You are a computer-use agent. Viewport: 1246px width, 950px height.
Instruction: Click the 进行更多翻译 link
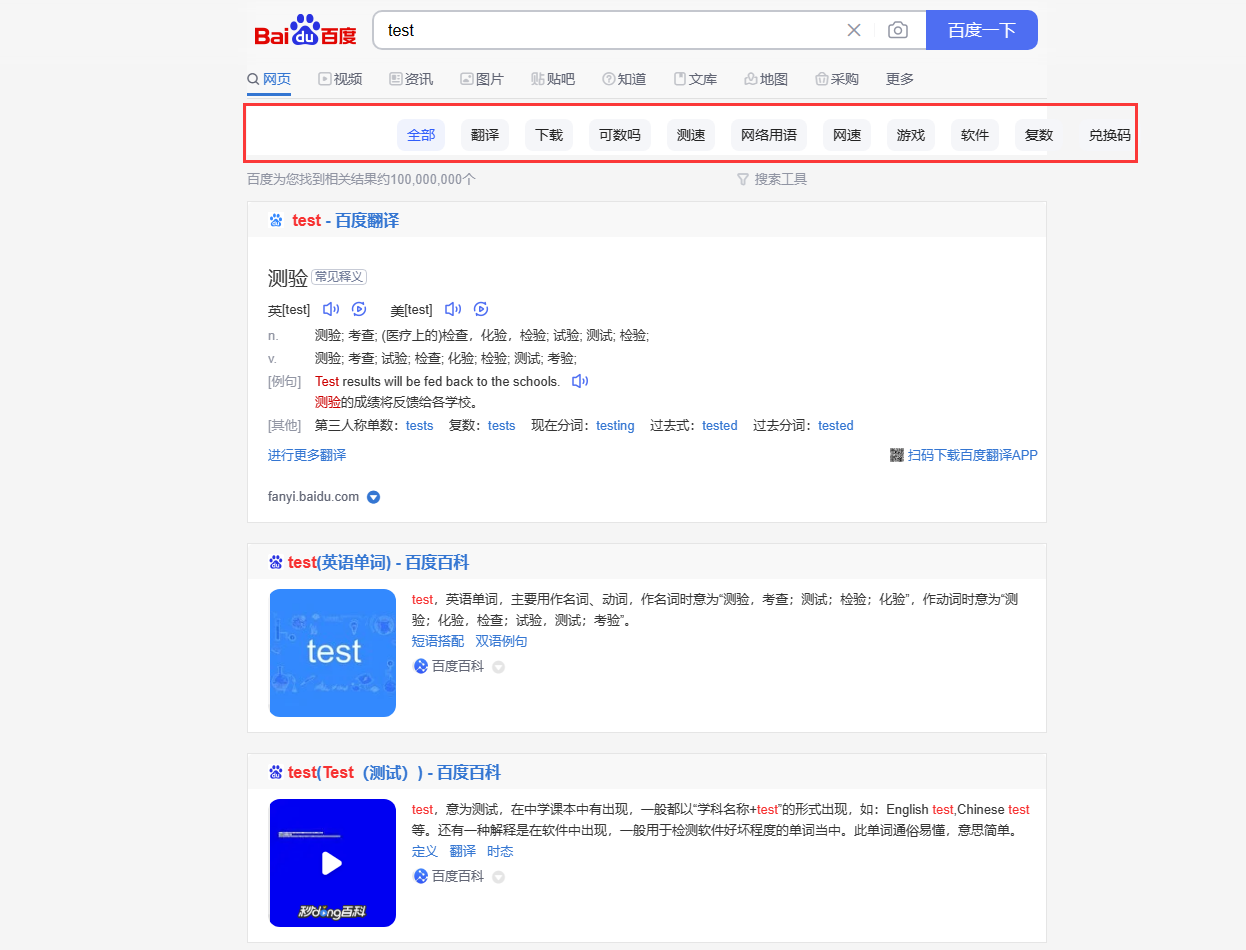click(x=306, y=454)
